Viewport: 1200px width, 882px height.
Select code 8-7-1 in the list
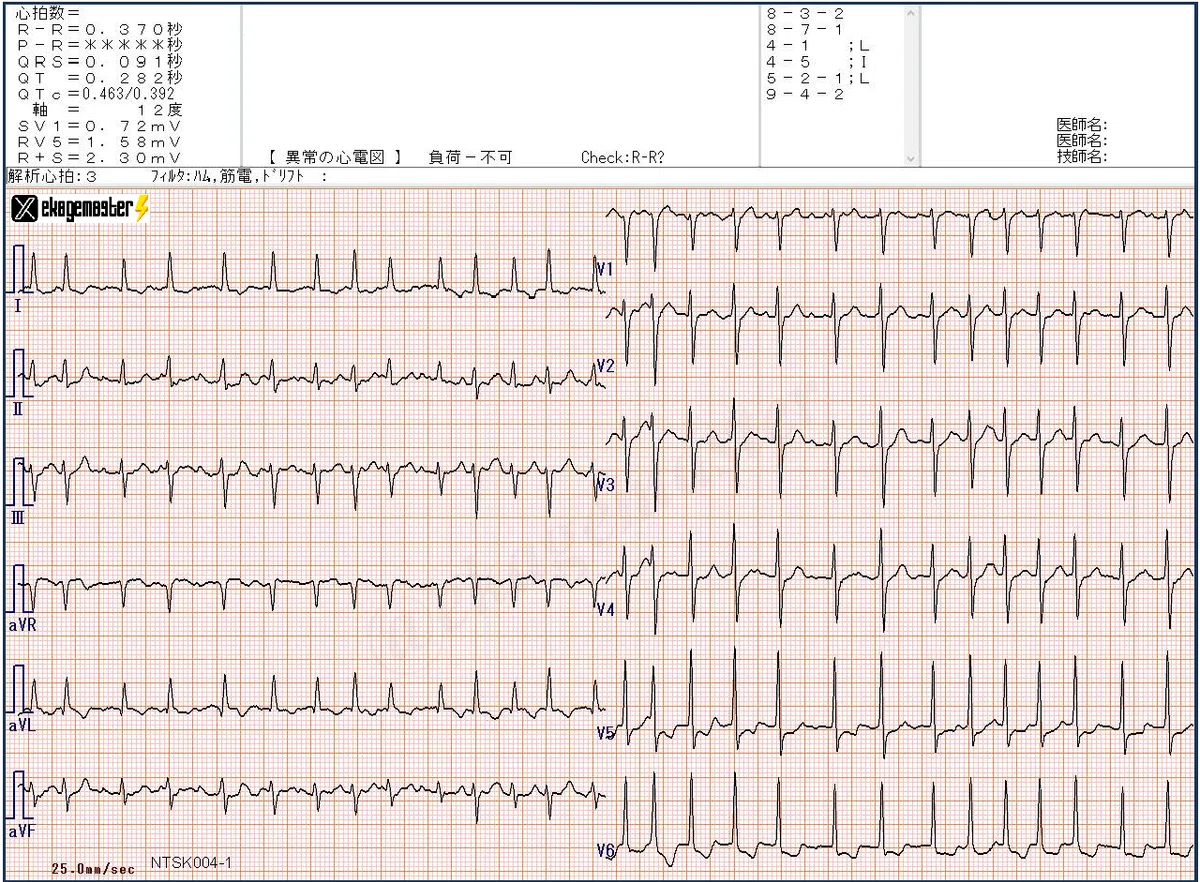tap(805, 30)
